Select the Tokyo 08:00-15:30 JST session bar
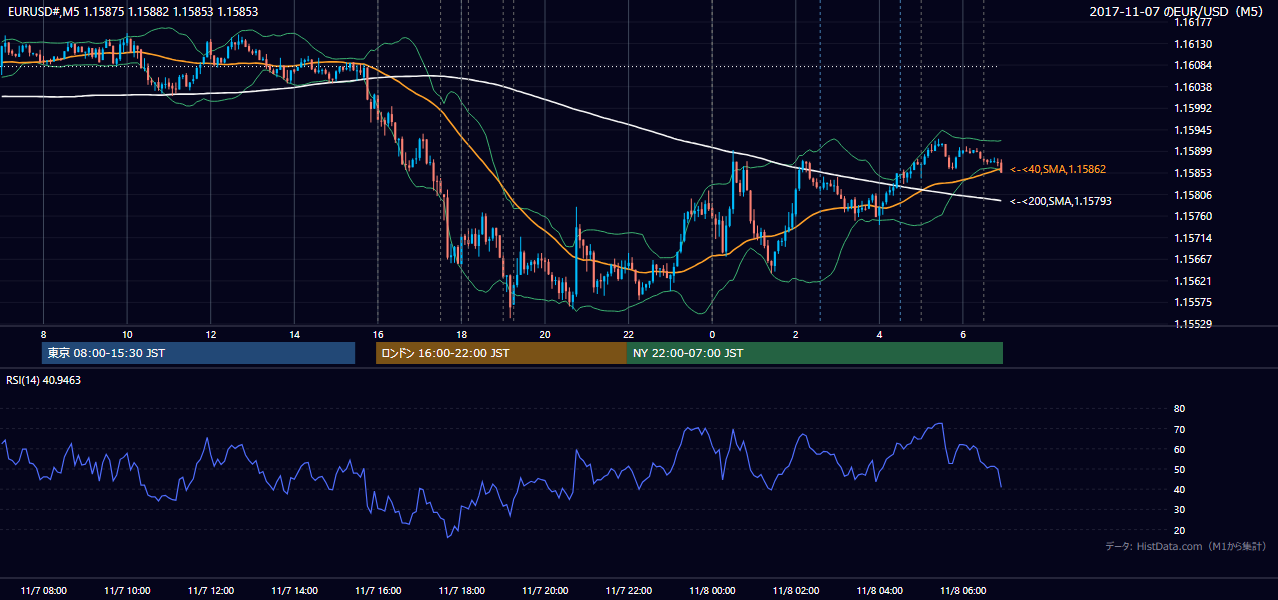 [199, 353]
